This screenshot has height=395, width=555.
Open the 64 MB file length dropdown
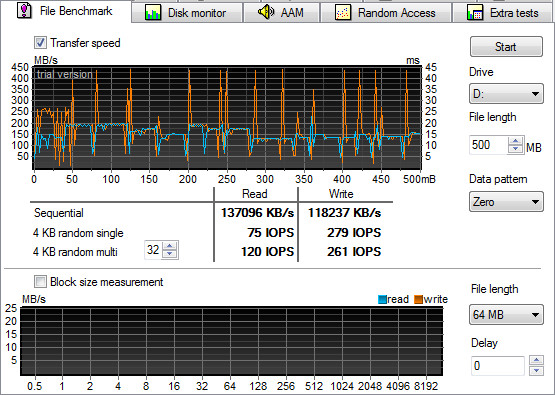tap(506, 314)
